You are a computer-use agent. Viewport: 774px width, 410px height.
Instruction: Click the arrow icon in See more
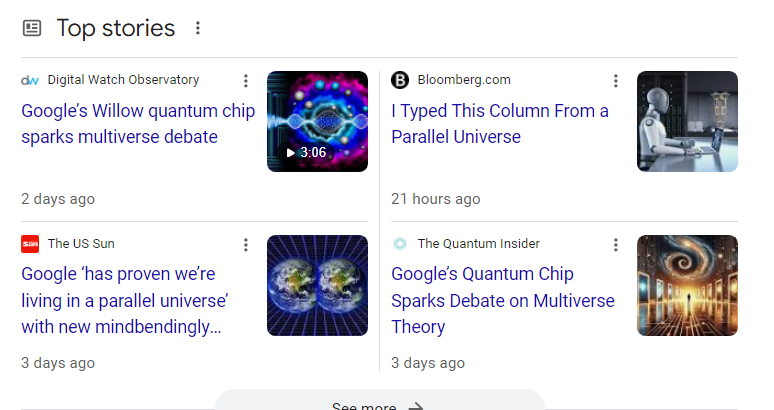tap(417, 405)
